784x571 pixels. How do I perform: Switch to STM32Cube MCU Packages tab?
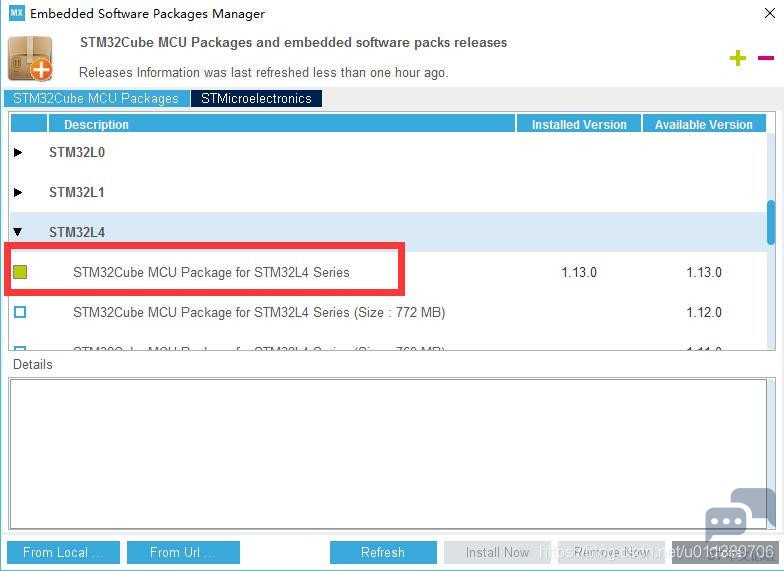96,98
